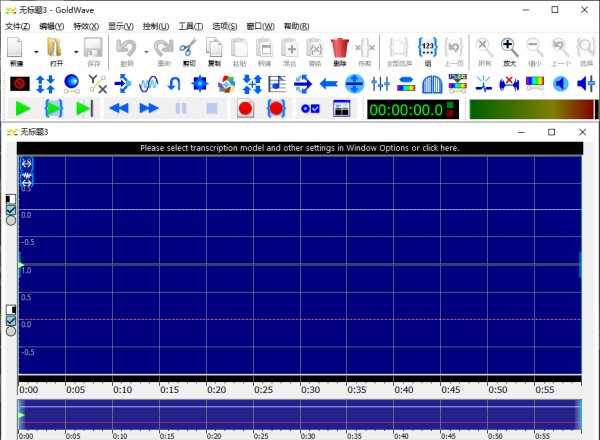Expand the dropdown arrow beside 打开

tap(76, 52)
